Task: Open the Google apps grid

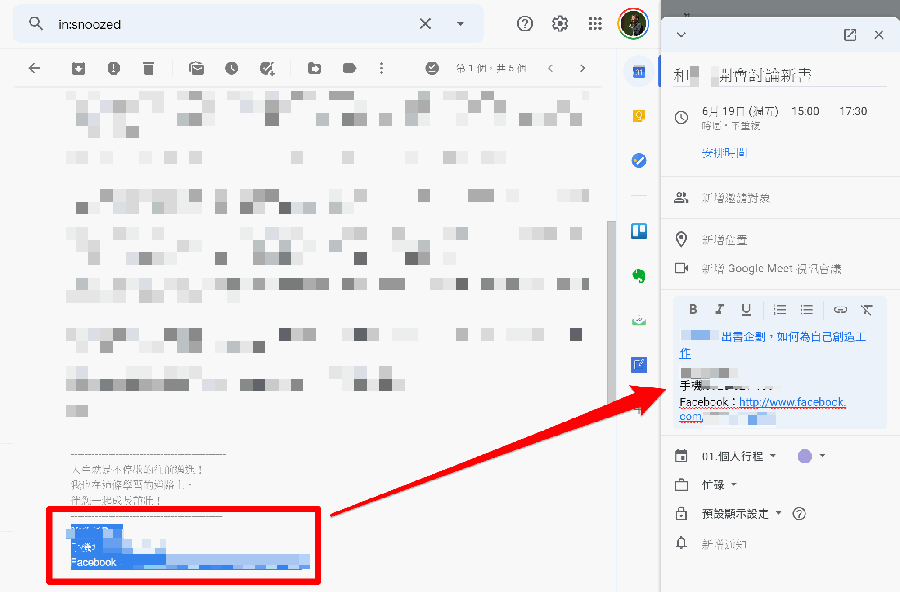Action: click(595, 24)
